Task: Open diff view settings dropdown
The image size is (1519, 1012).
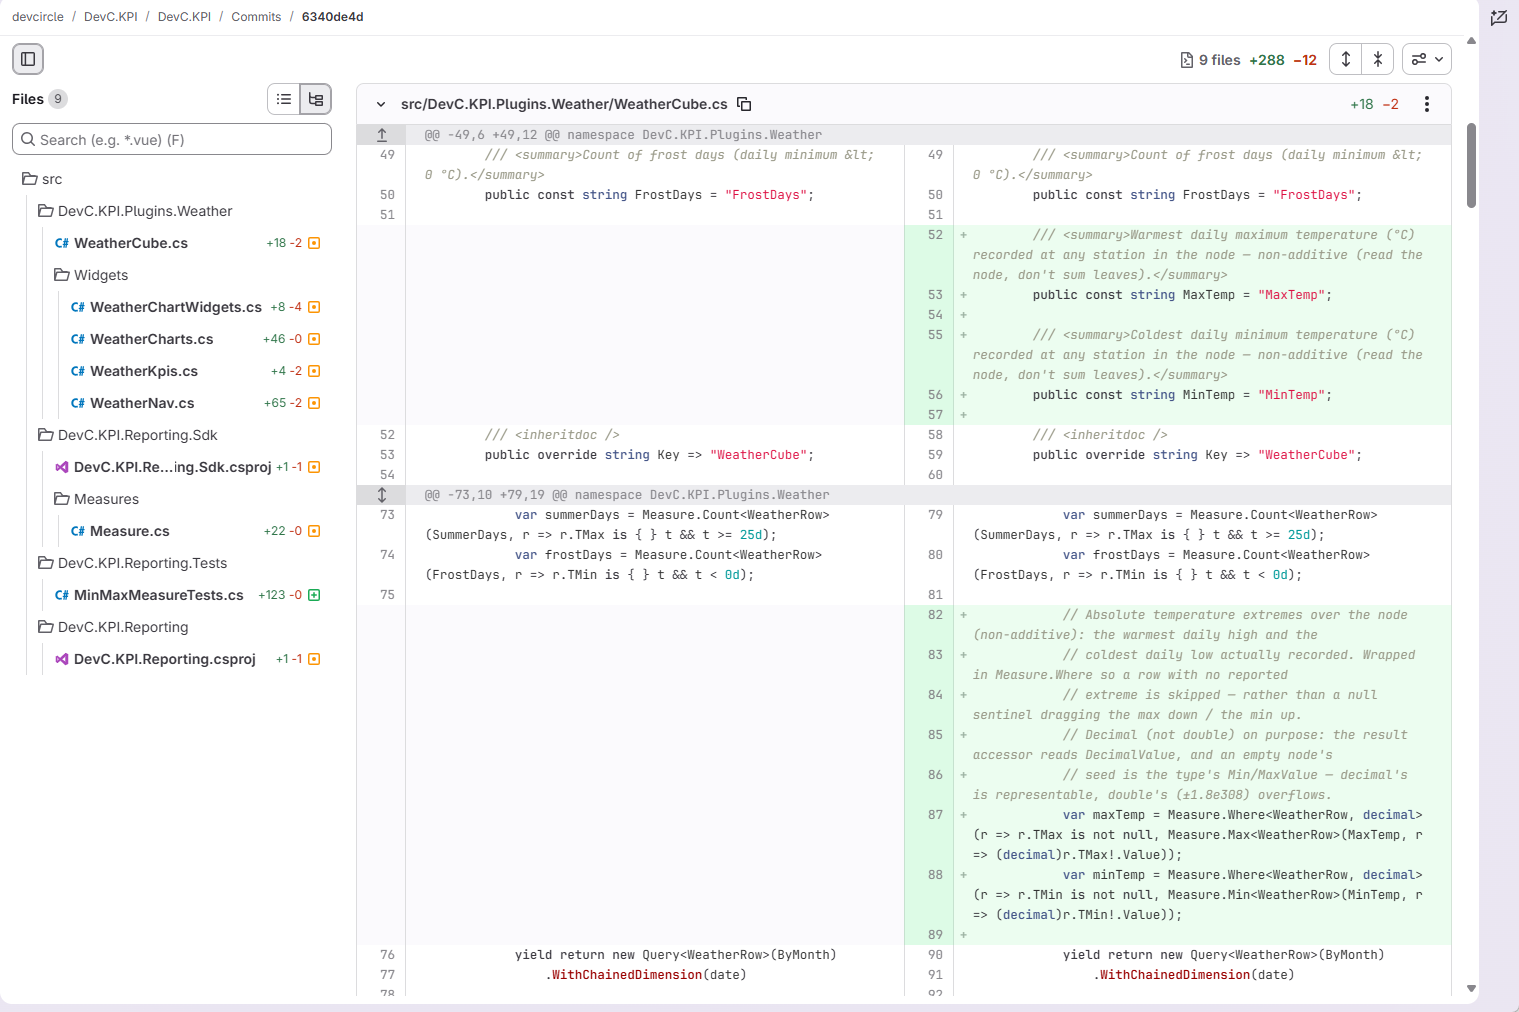Action: tap(1427, 59)
